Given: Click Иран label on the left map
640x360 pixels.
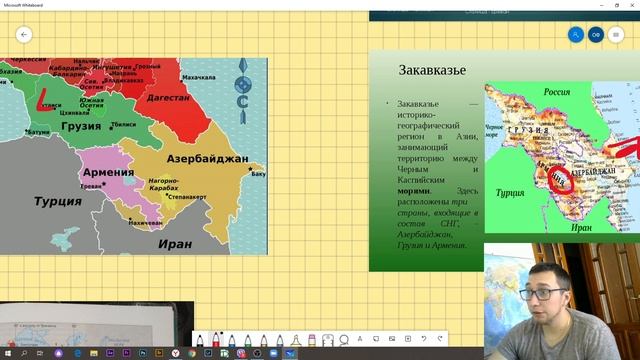Looking at the screenshot, I should [x=175, y=244].
